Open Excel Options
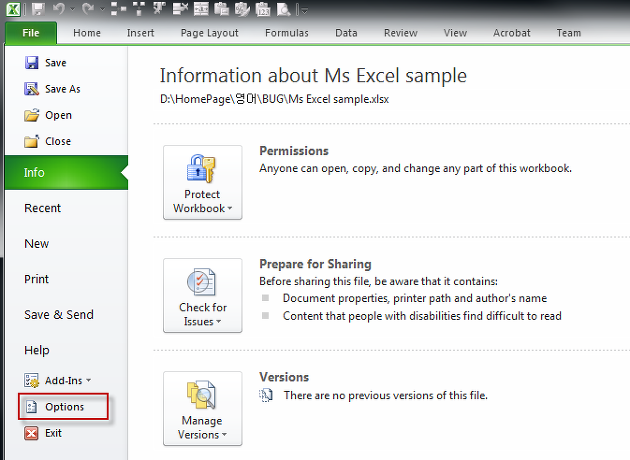This screenshot has height=460, width=630. (x=63, y=407)
